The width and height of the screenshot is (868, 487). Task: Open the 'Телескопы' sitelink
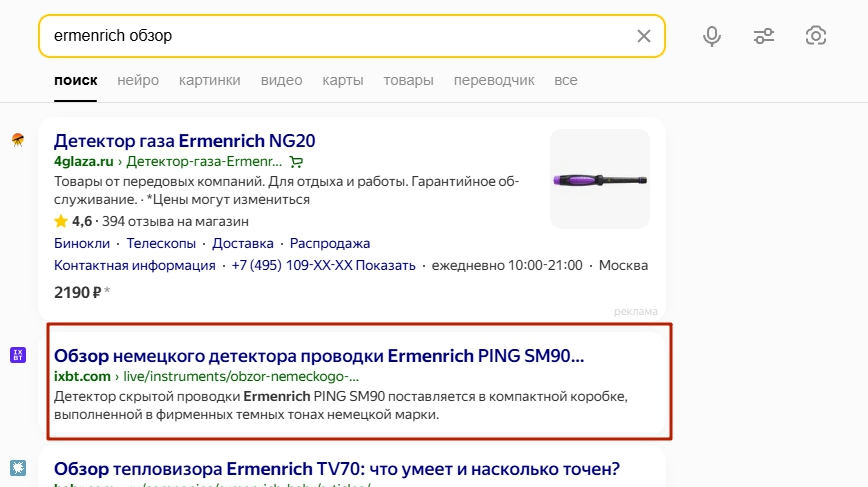click(161, 244)
